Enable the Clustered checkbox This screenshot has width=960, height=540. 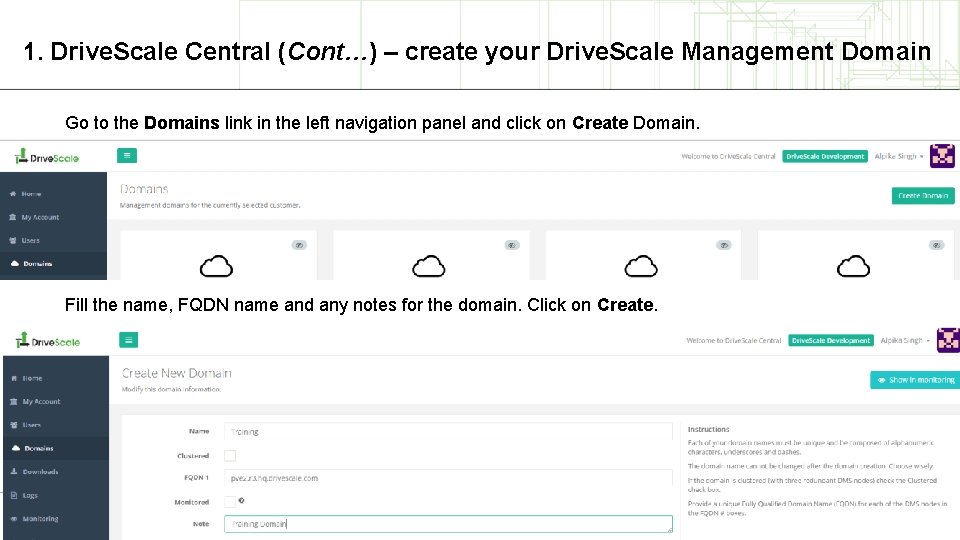230,456
